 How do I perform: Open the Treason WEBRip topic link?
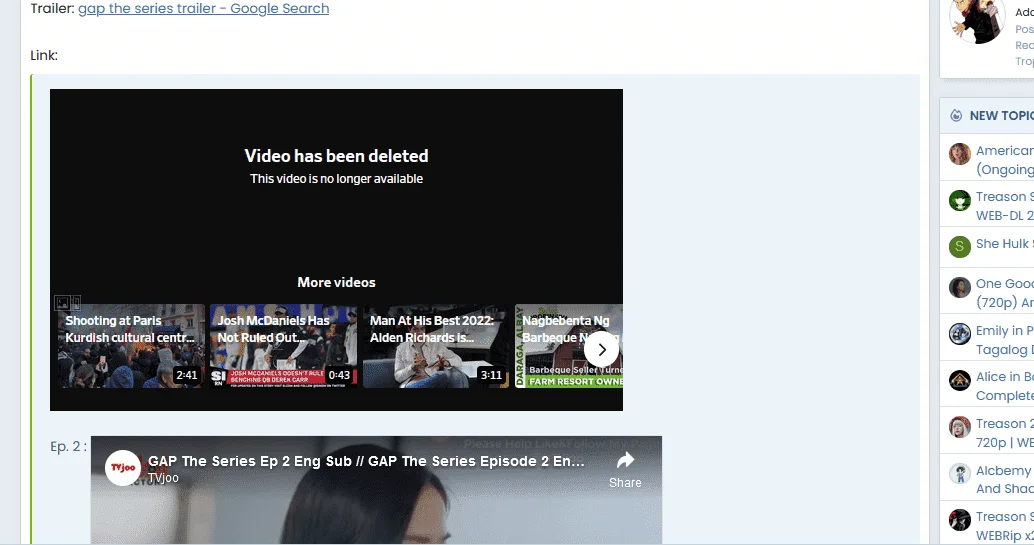coord(1005,526)
